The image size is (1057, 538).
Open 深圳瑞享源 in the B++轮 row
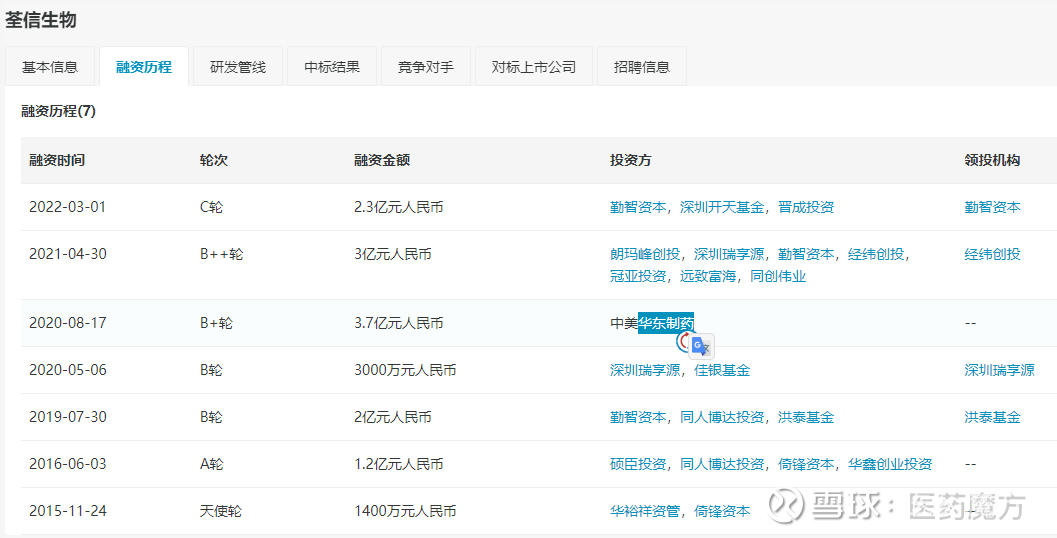click(x=729, y=254)
